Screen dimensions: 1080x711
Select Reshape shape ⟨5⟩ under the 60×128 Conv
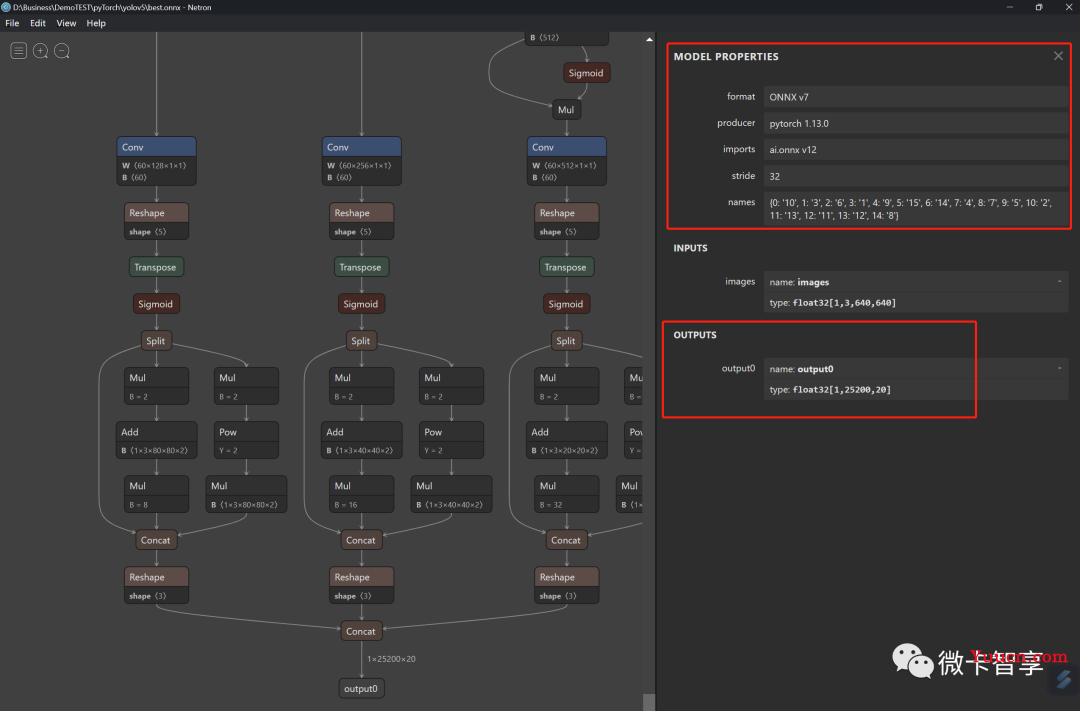pyautogui.click(x=156, y=221)
